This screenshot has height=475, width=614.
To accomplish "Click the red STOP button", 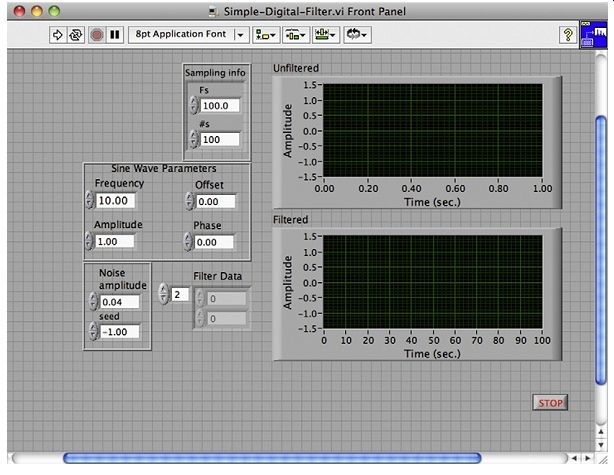I will (550, 403).
